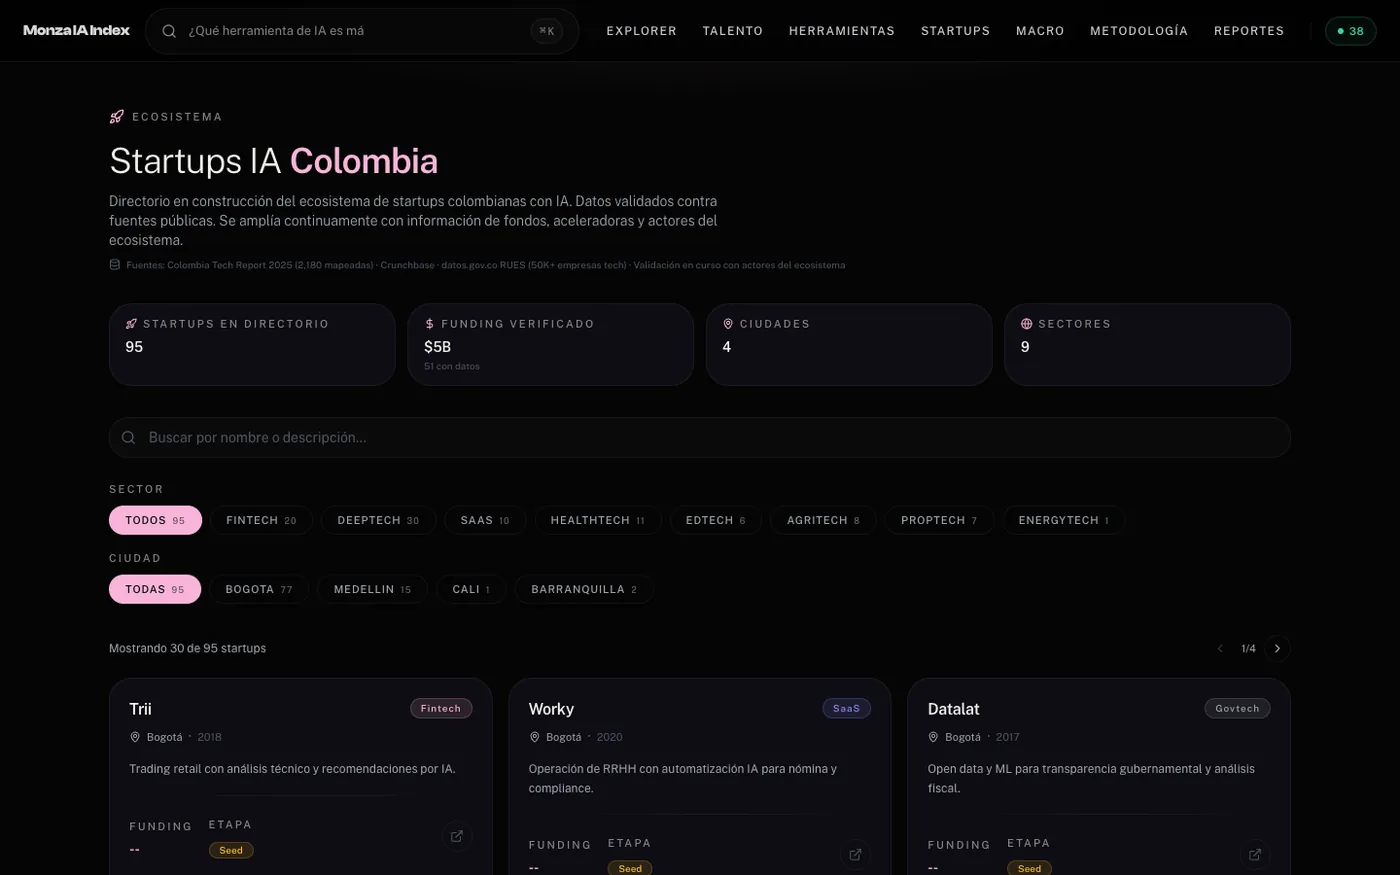Click the rocket icon in Startups en Directorio card

pos(131,324)
